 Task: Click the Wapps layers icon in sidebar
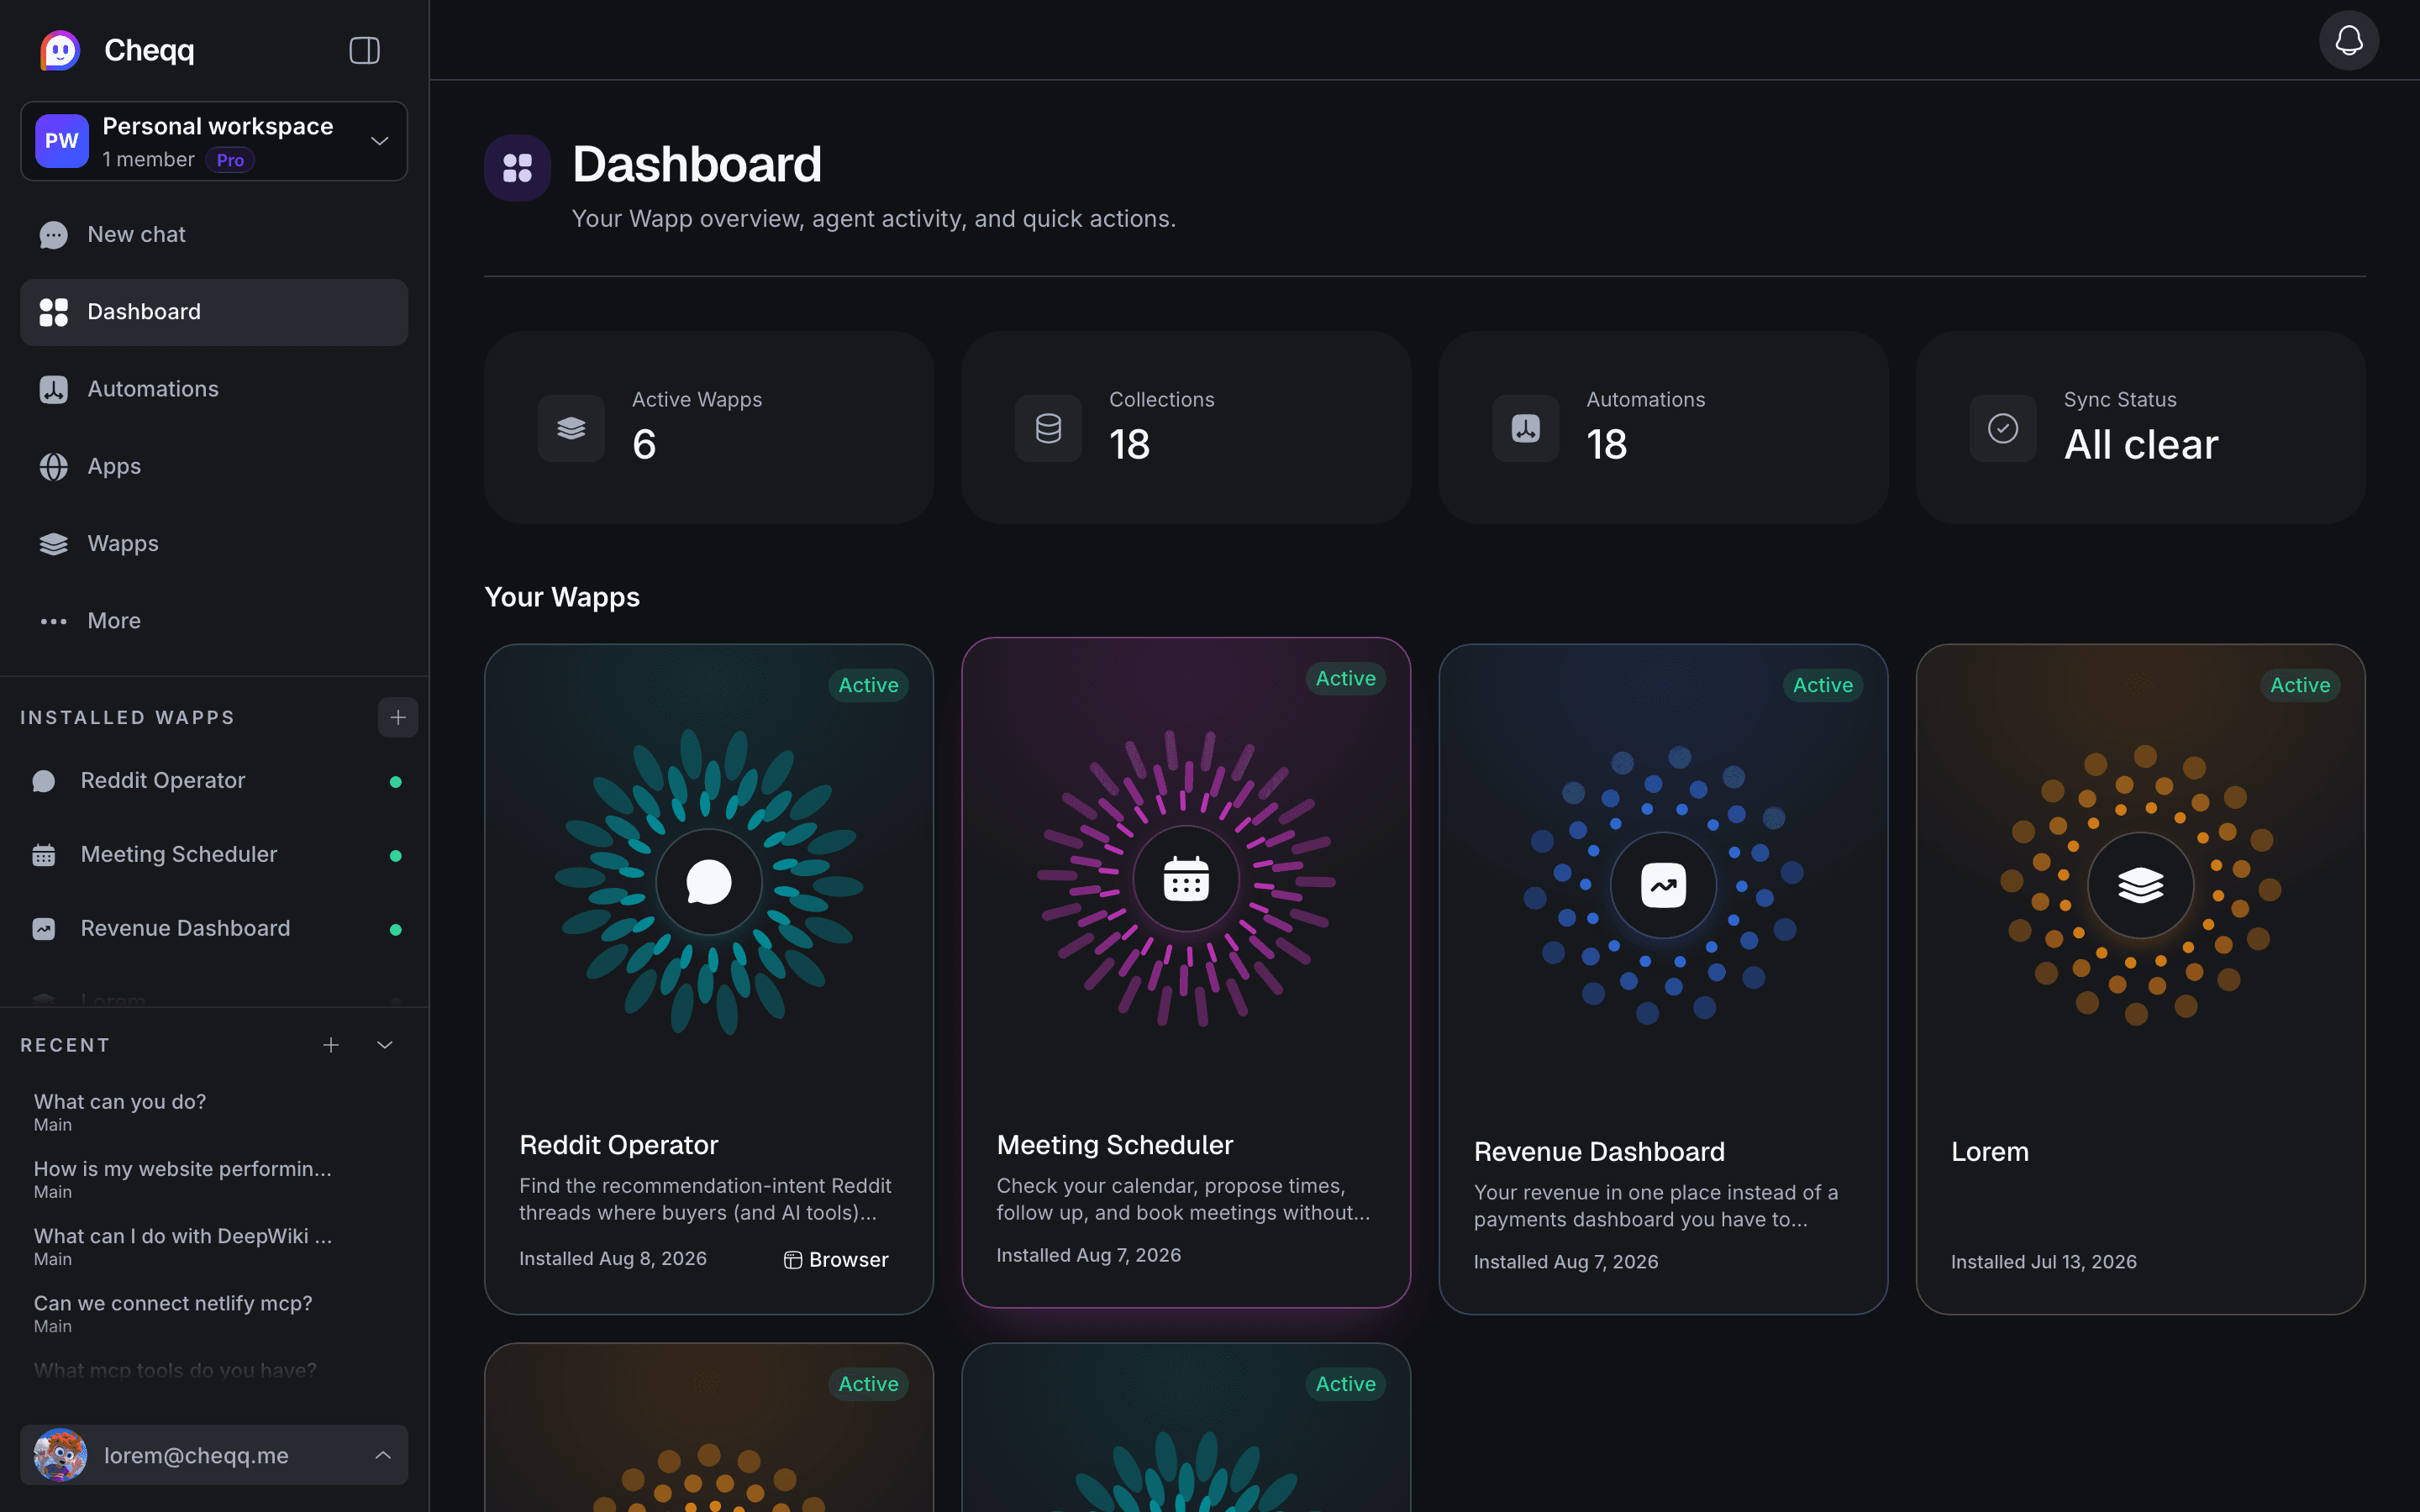point(54,544)
